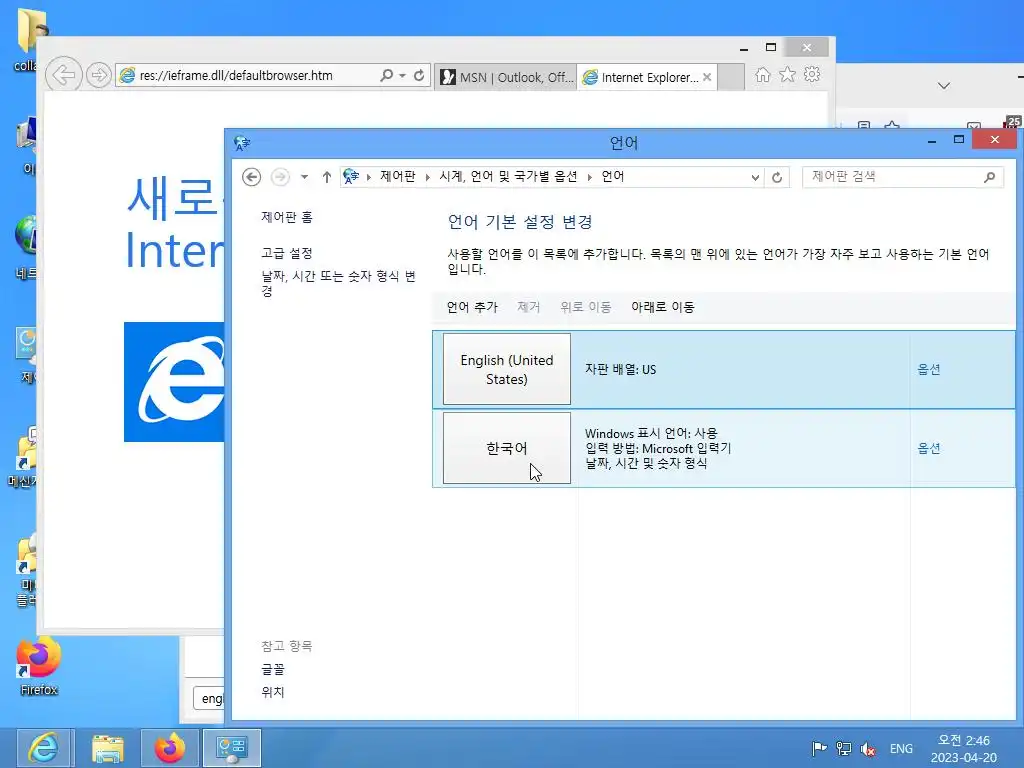
Task: Click 아래로 이동 button
Action: pos(663,307)
